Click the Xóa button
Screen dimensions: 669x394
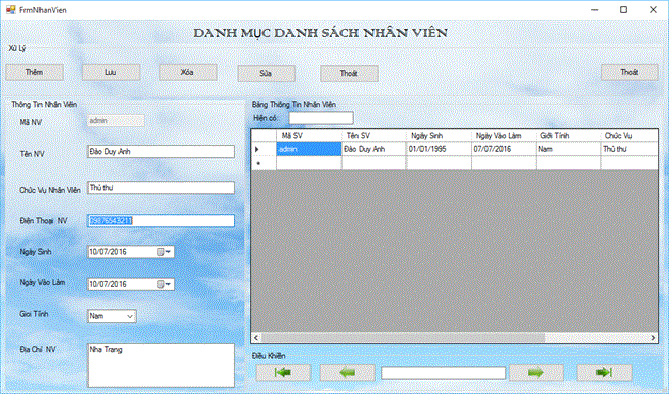coord(188,72)
